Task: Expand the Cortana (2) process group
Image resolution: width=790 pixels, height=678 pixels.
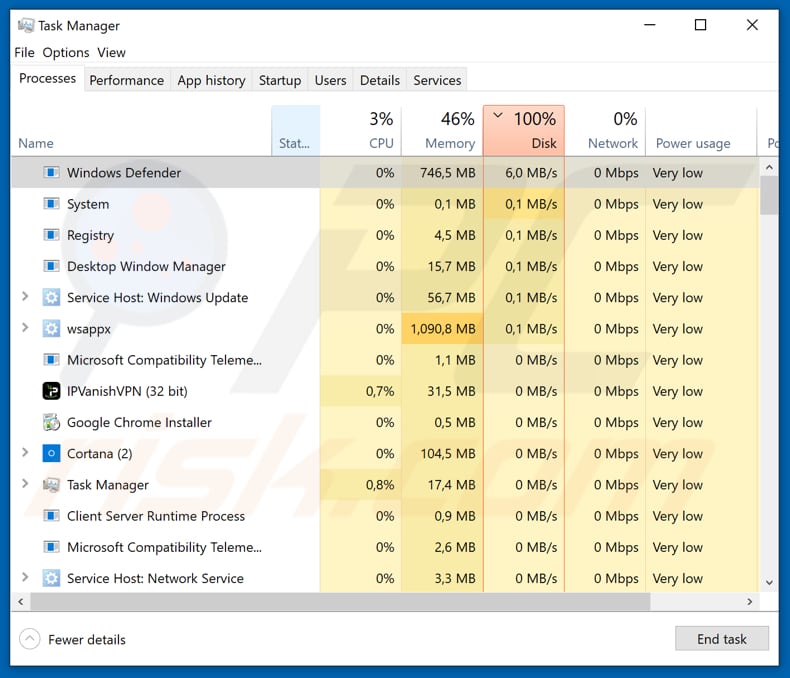Action: click(25, 454)
